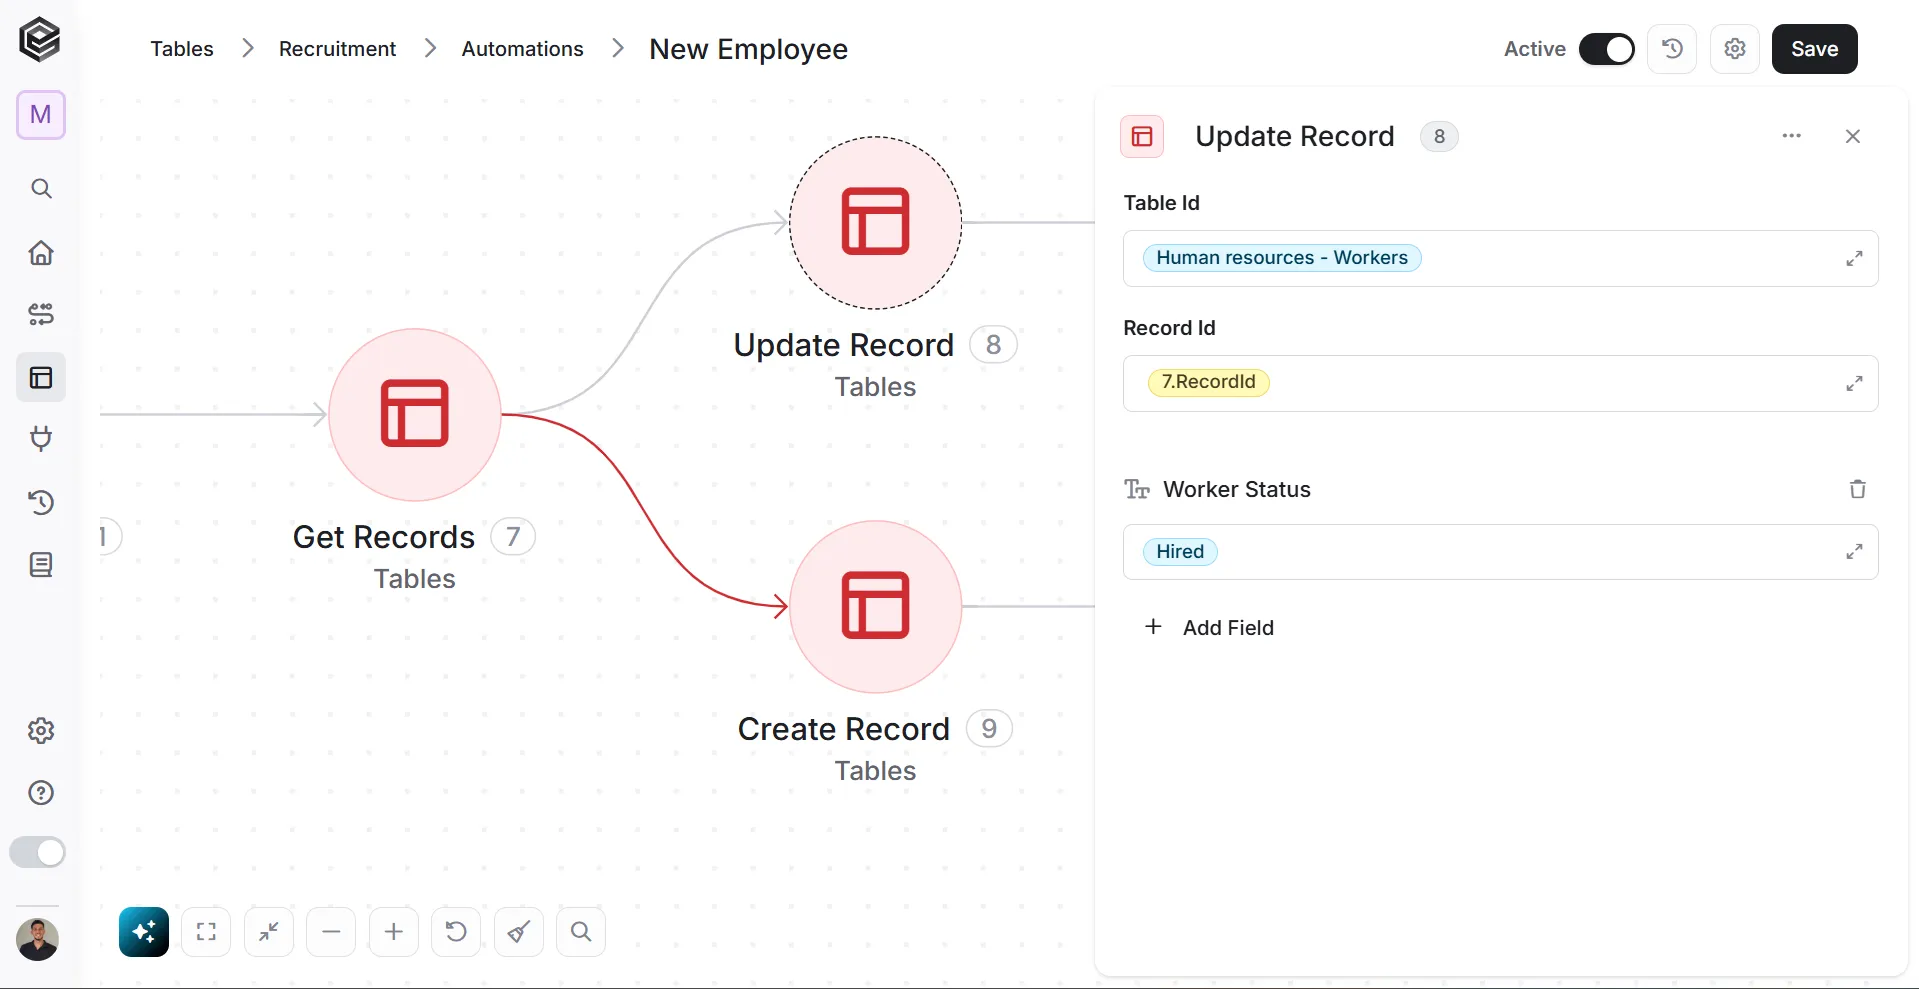This screenshot has height=989, width=1919.
Task: Open sidebar settings gear
Action: 41,731
